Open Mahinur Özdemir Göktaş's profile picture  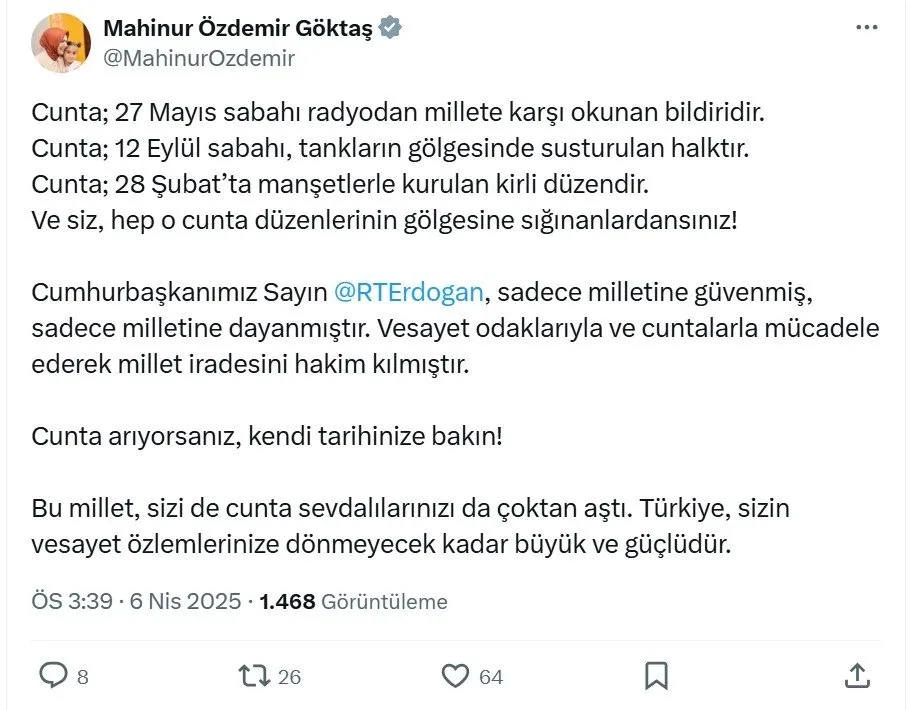click(x=61, y=43)
